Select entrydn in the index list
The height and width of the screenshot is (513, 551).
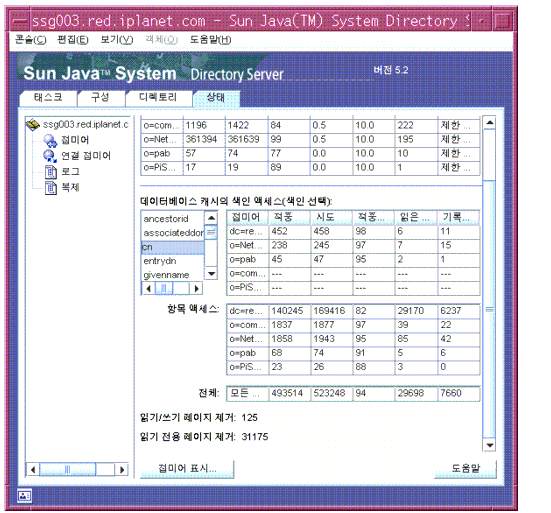coord(172,261)
